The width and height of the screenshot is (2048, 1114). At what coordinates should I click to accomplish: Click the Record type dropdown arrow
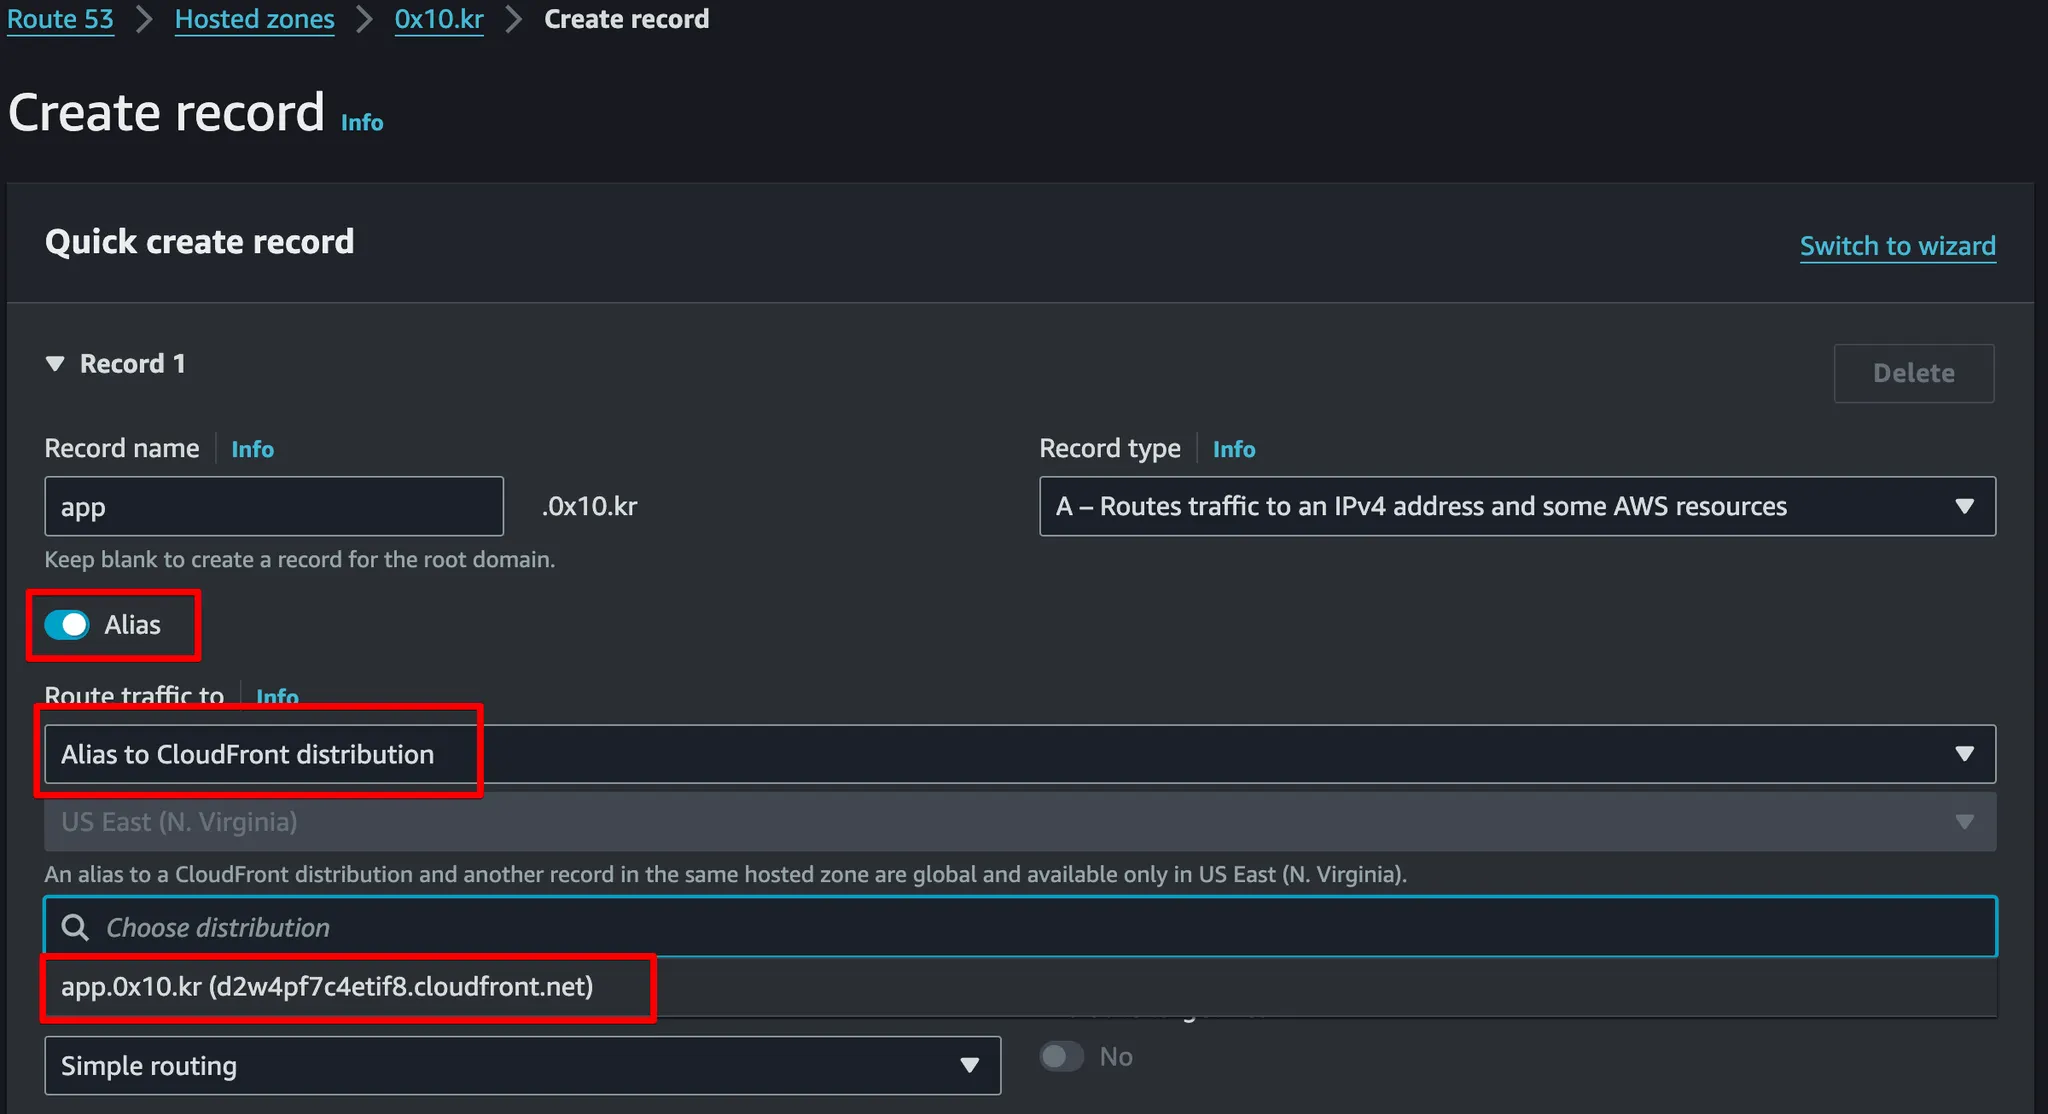(1964, 507)
